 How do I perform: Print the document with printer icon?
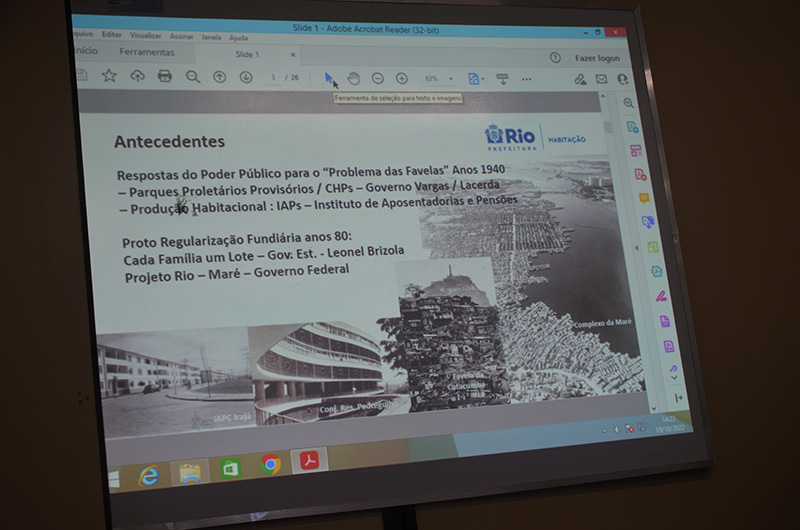pos(165,76)
